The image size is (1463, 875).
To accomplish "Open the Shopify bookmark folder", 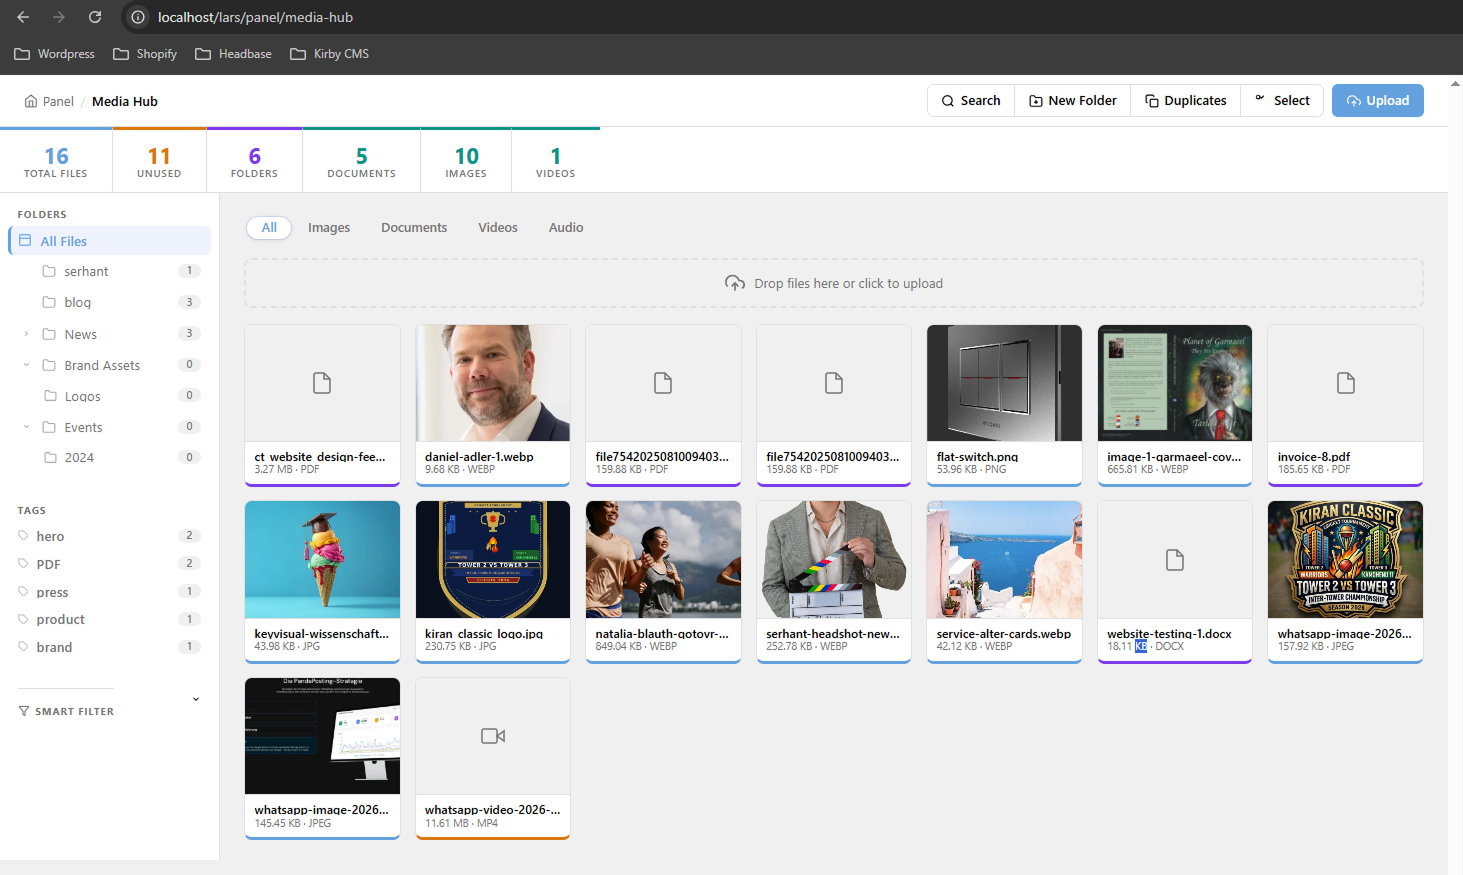I will (x=145, y=54).
